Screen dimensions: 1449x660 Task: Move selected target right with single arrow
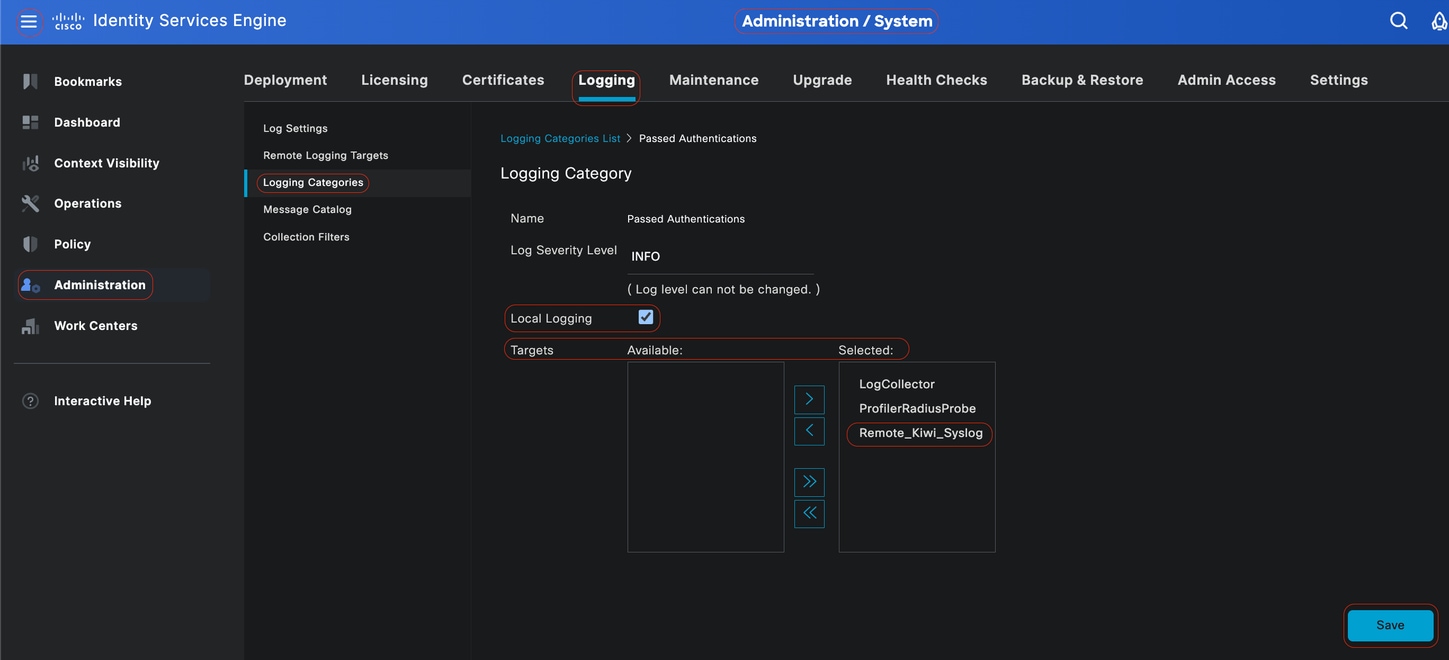[x=809, y=399]
